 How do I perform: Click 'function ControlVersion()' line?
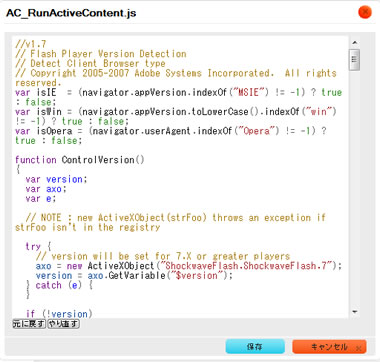(80, 160)
